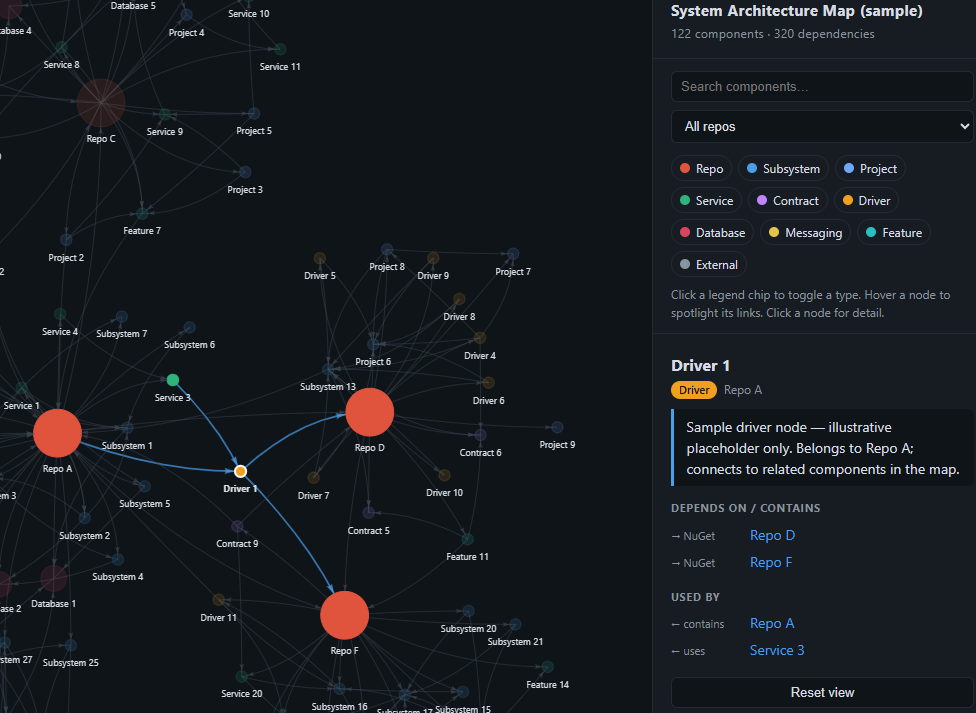The image size is (976, 713).
Task: Select the Service 8 node
Action: 62,47
